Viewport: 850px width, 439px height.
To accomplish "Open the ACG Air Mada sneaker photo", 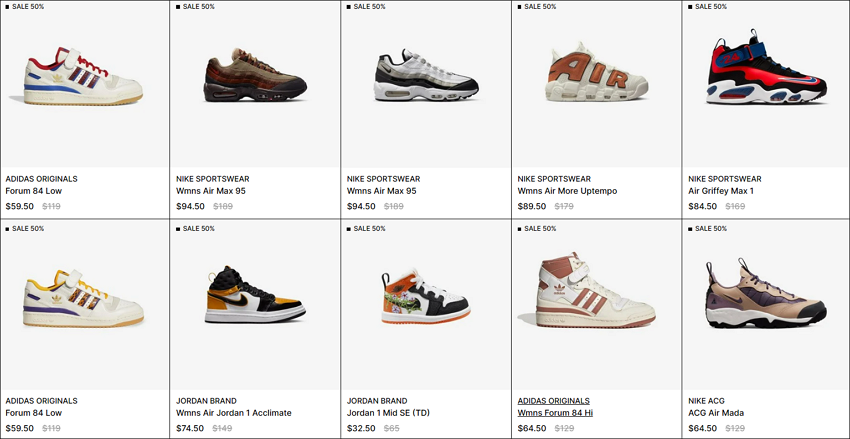I will tap(767, 293).
